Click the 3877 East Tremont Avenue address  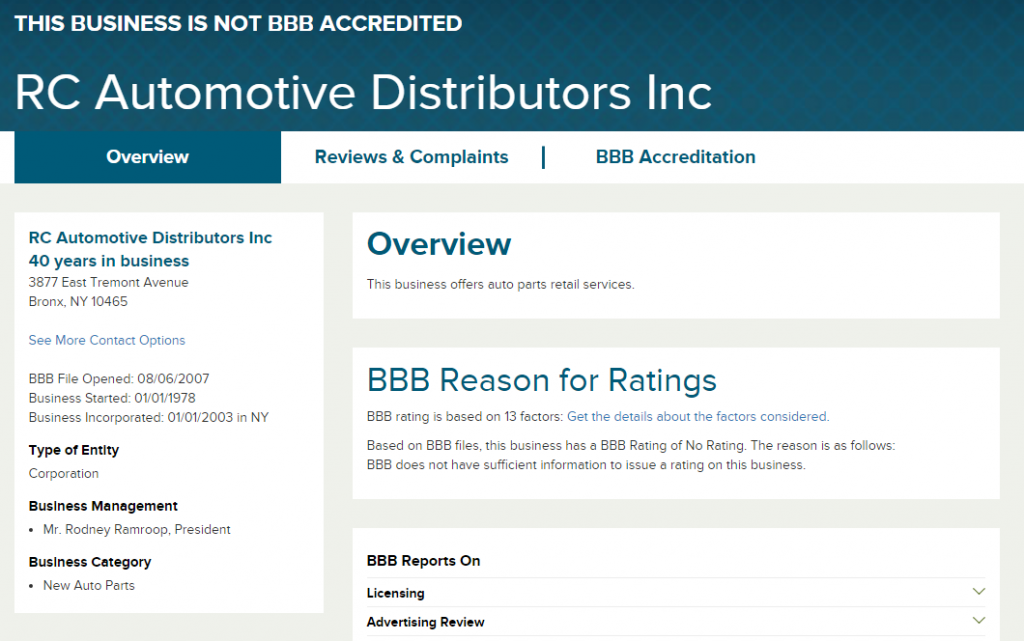pos(108,282)
